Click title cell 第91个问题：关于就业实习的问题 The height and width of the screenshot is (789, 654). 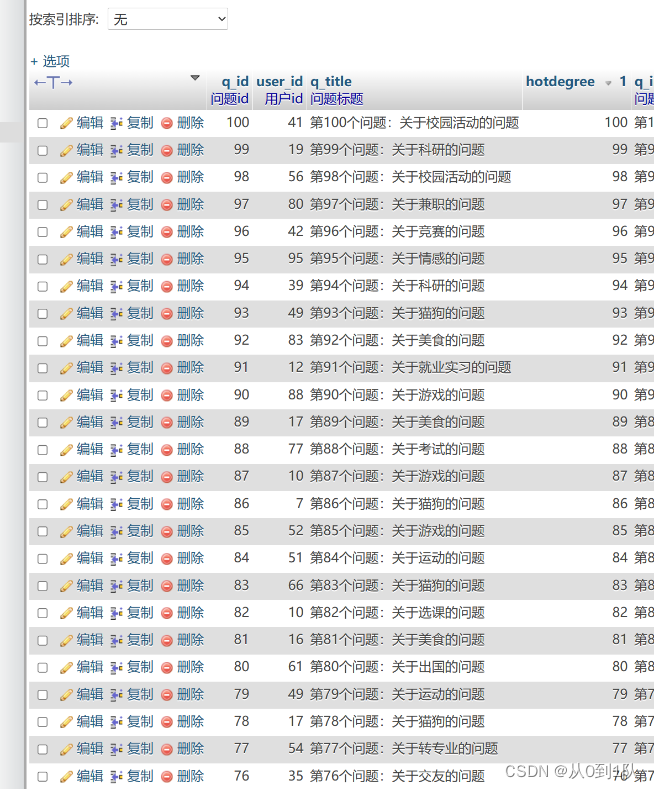[411, 368]
